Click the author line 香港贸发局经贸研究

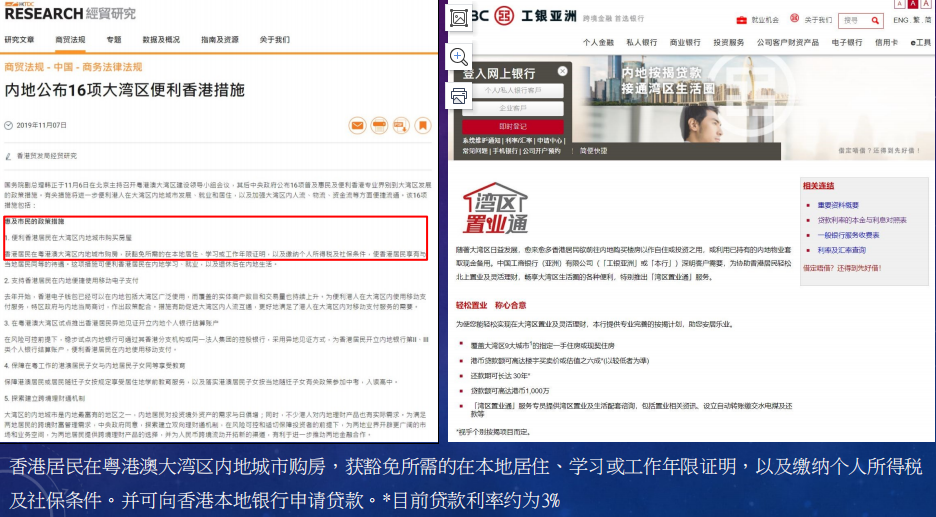[x=47, y=156]
